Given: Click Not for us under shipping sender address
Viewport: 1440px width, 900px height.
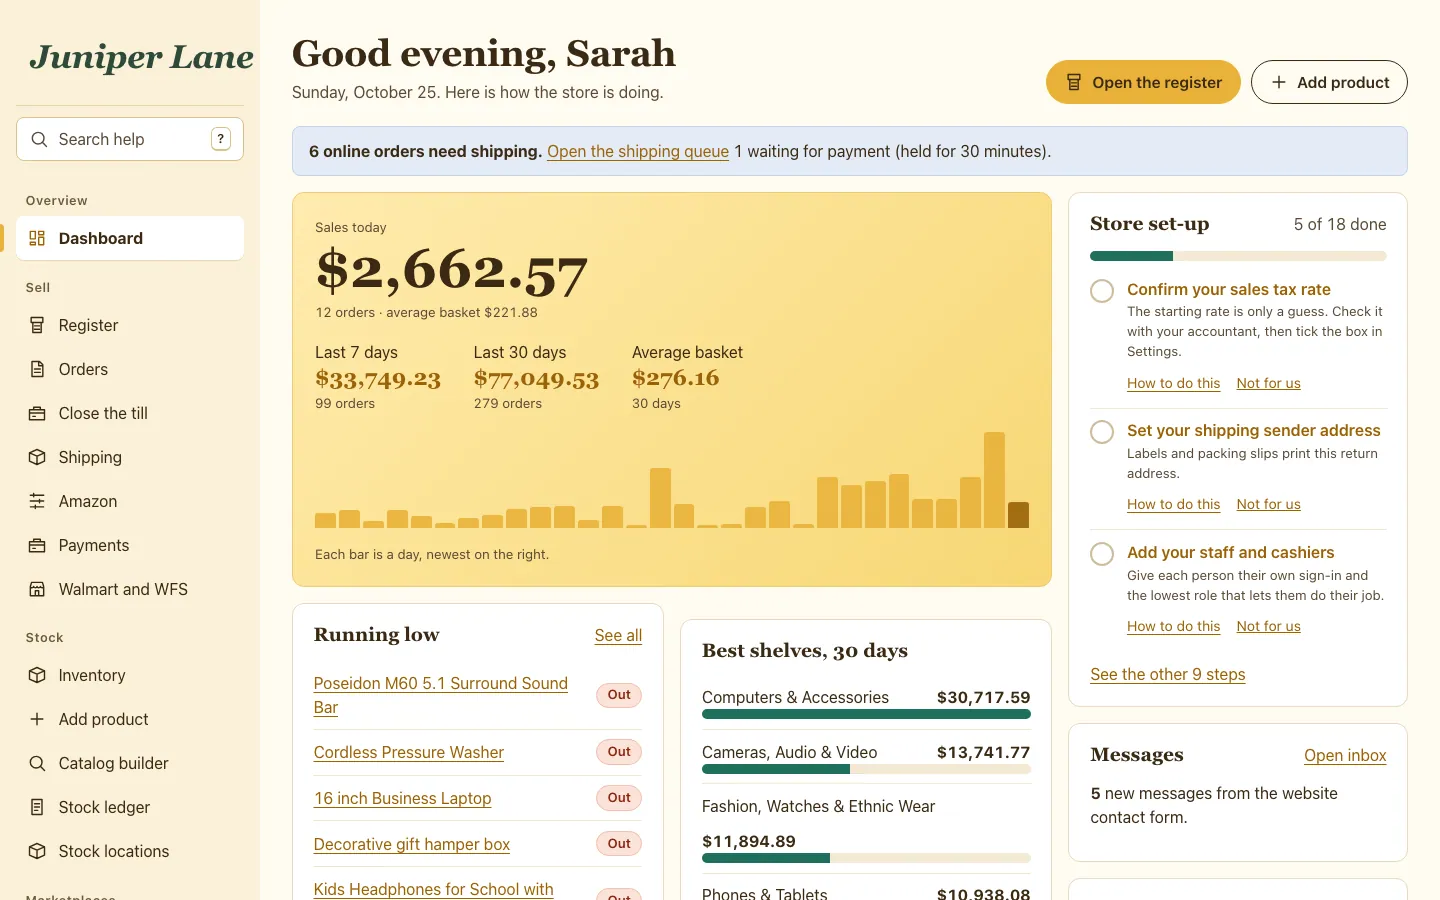Looking at the screenshot, I should (1268, 504).
